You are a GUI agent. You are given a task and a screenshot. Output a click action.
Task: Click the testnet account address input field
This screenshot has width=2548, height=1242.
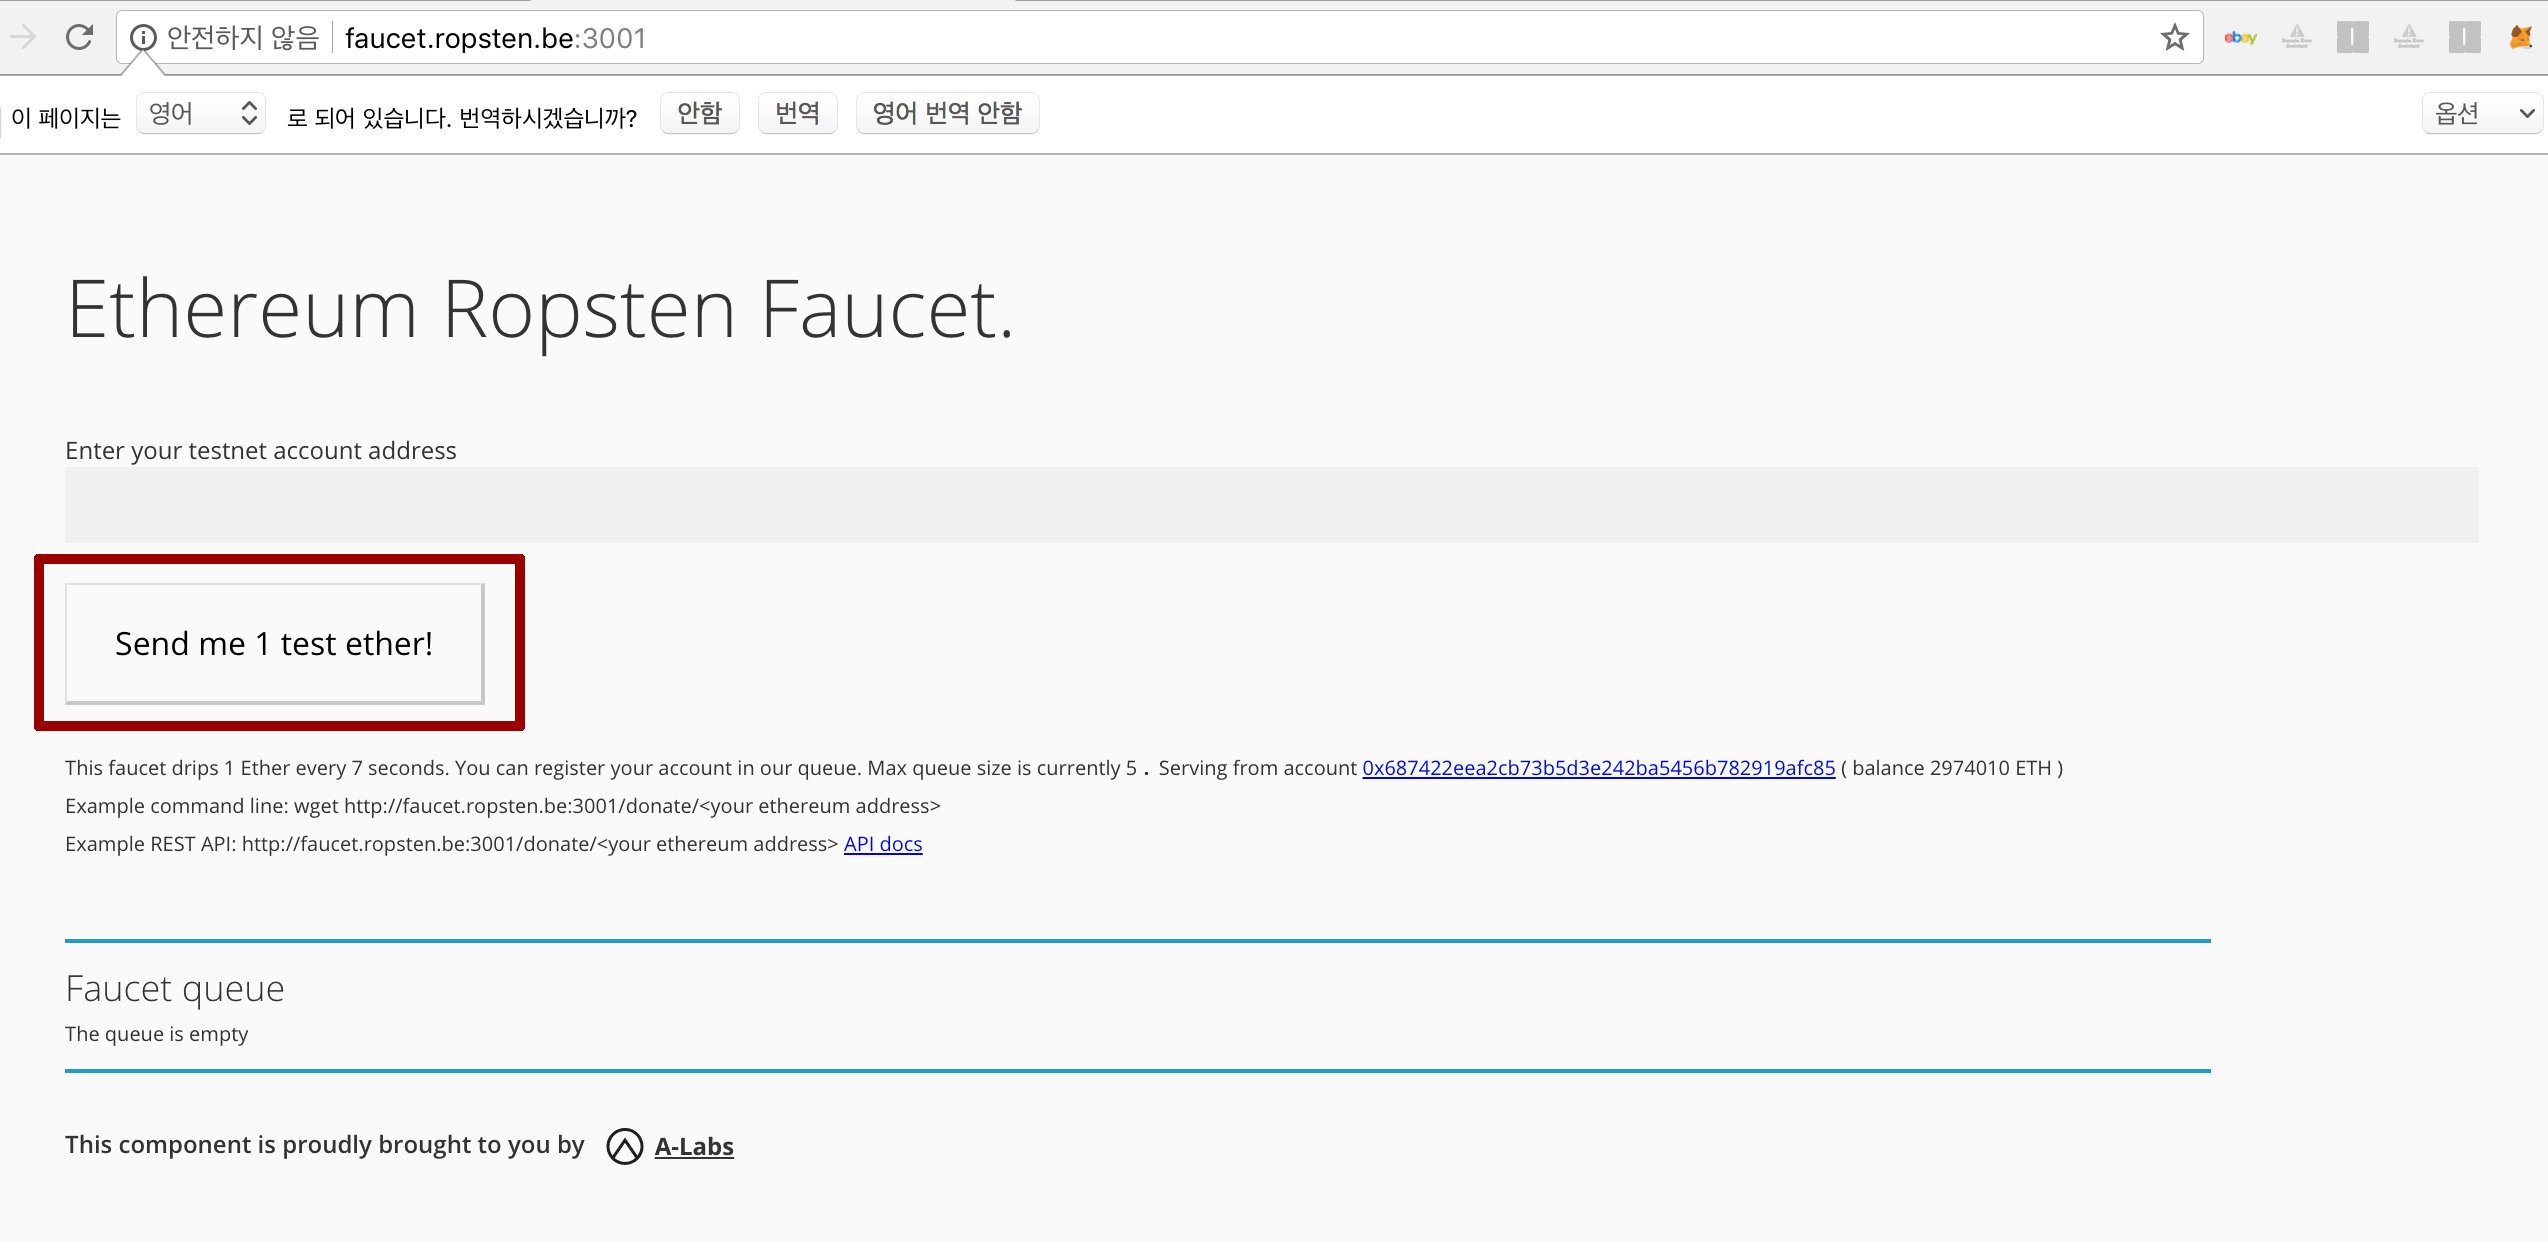point(1270,505)
